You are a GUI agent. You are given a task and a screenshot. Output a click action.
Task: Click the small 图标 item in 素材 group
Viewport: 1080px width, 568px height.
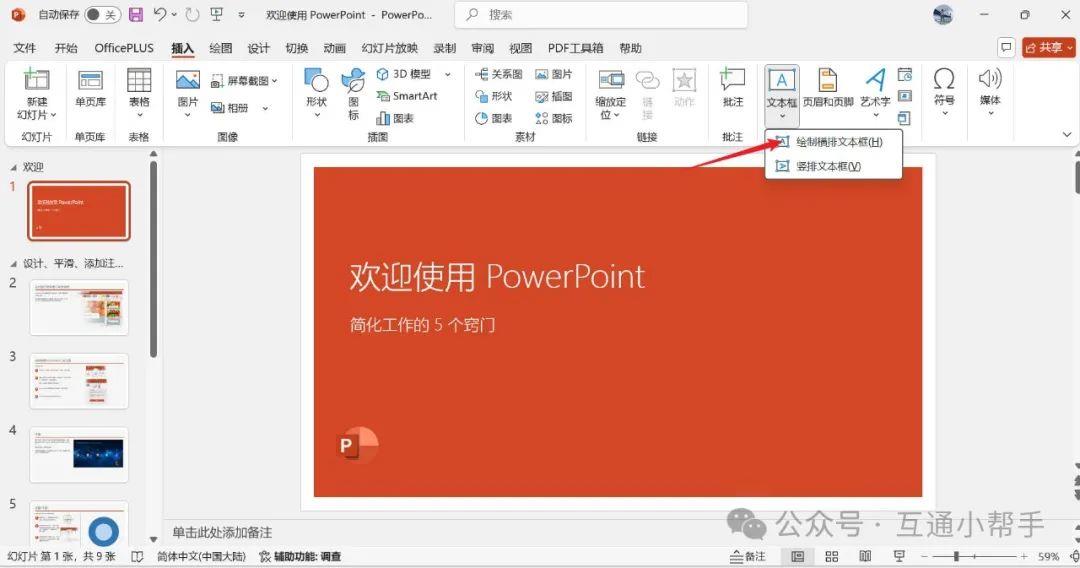click(x=554, y=118)
